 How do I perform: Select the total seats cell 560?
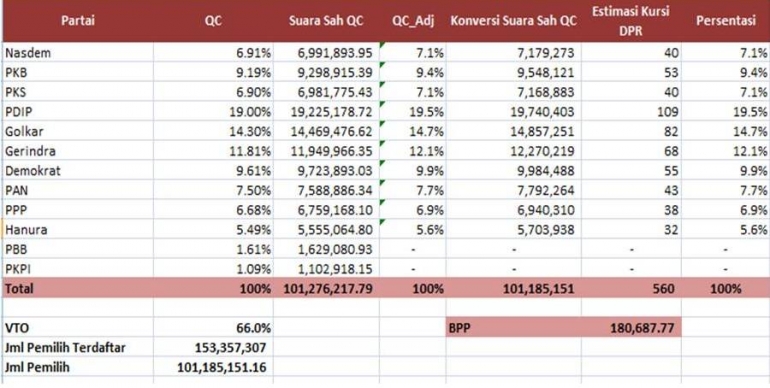(631, 288)
